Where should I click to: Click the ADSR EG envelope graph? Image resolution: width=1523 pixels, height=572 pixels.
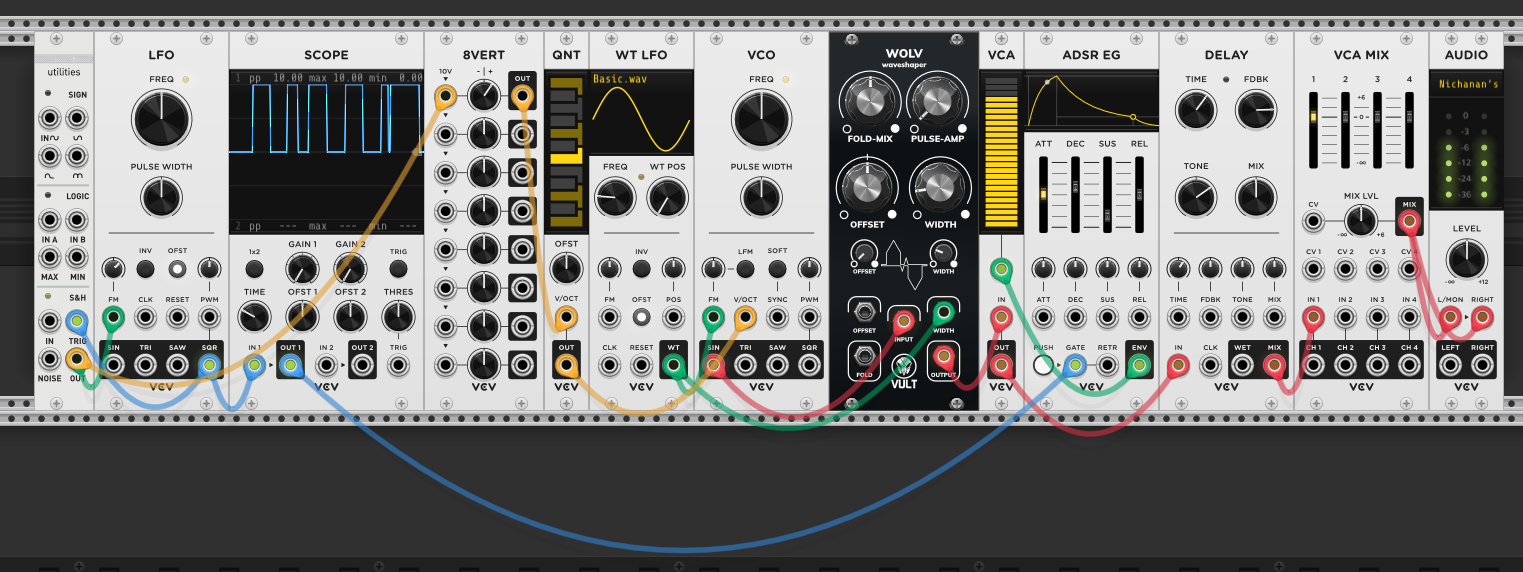(x=1091, y=100)
